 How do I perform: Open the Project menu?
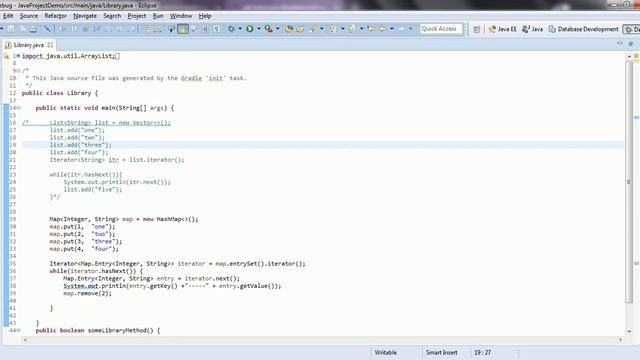[x=137, y=16]
